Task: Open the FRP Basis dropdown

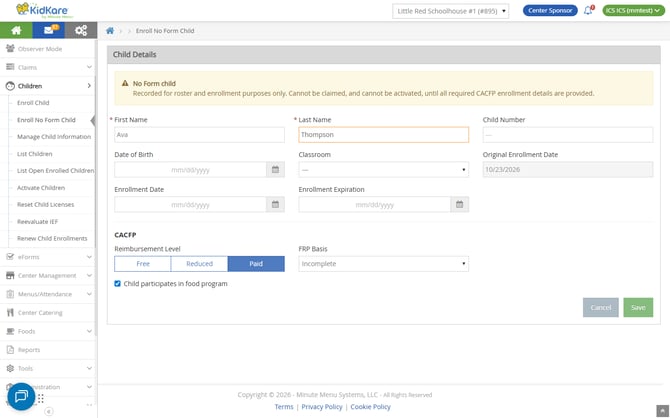Action: [x=384, y=264]
